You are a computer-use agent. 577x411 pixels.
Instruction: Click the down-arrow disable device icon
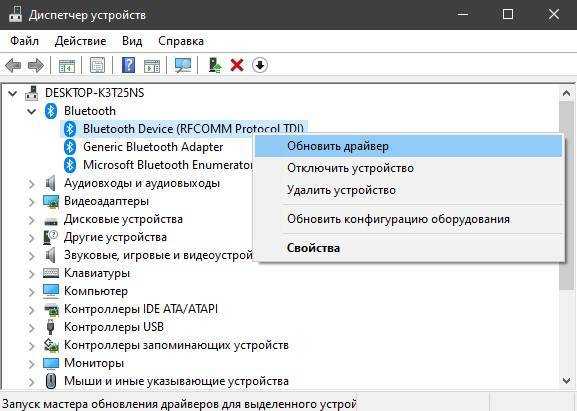click(x=260, y=65)
